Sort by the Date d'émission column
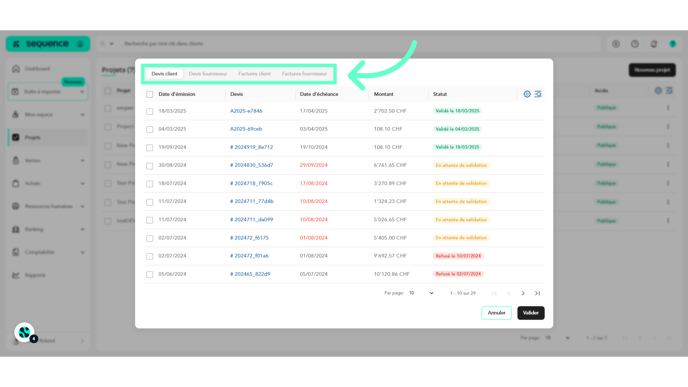The height and width of the screenshot is (387, 688). pyautogui.click(x=177, y=94)
